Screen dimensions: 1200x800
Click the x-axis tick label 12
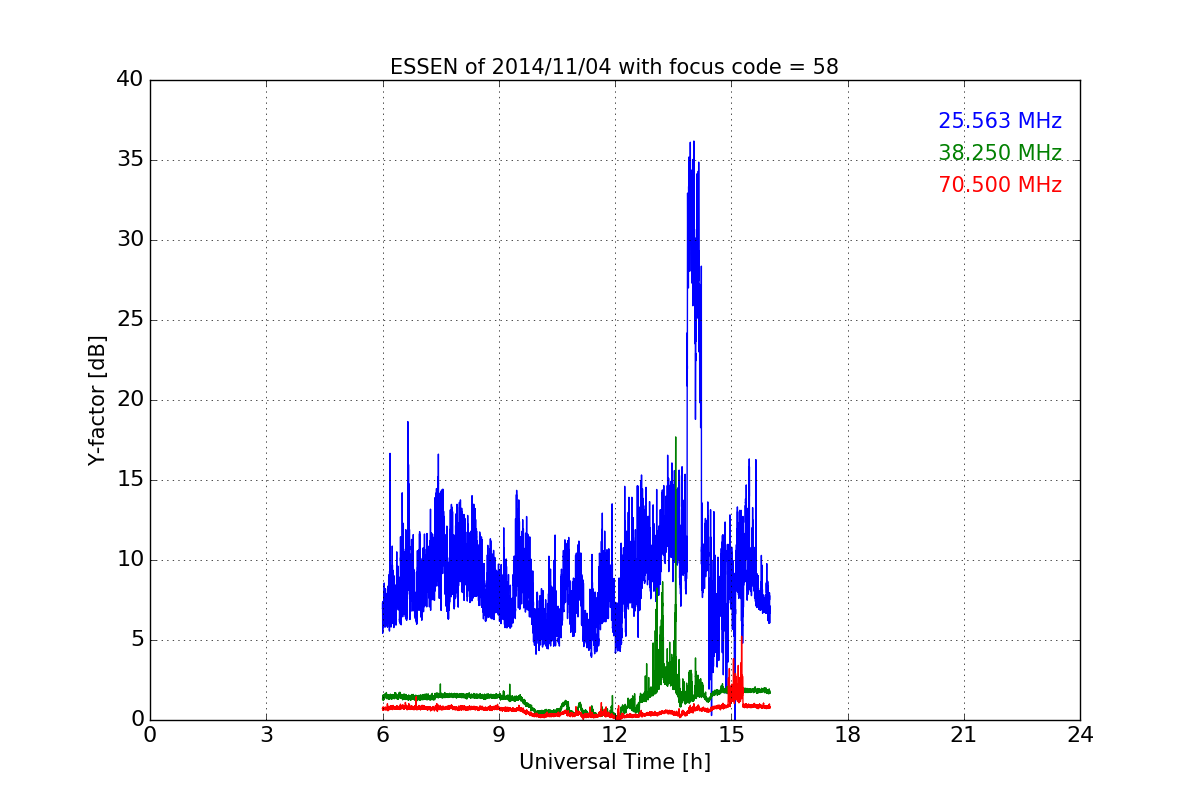tap(615, 735)
